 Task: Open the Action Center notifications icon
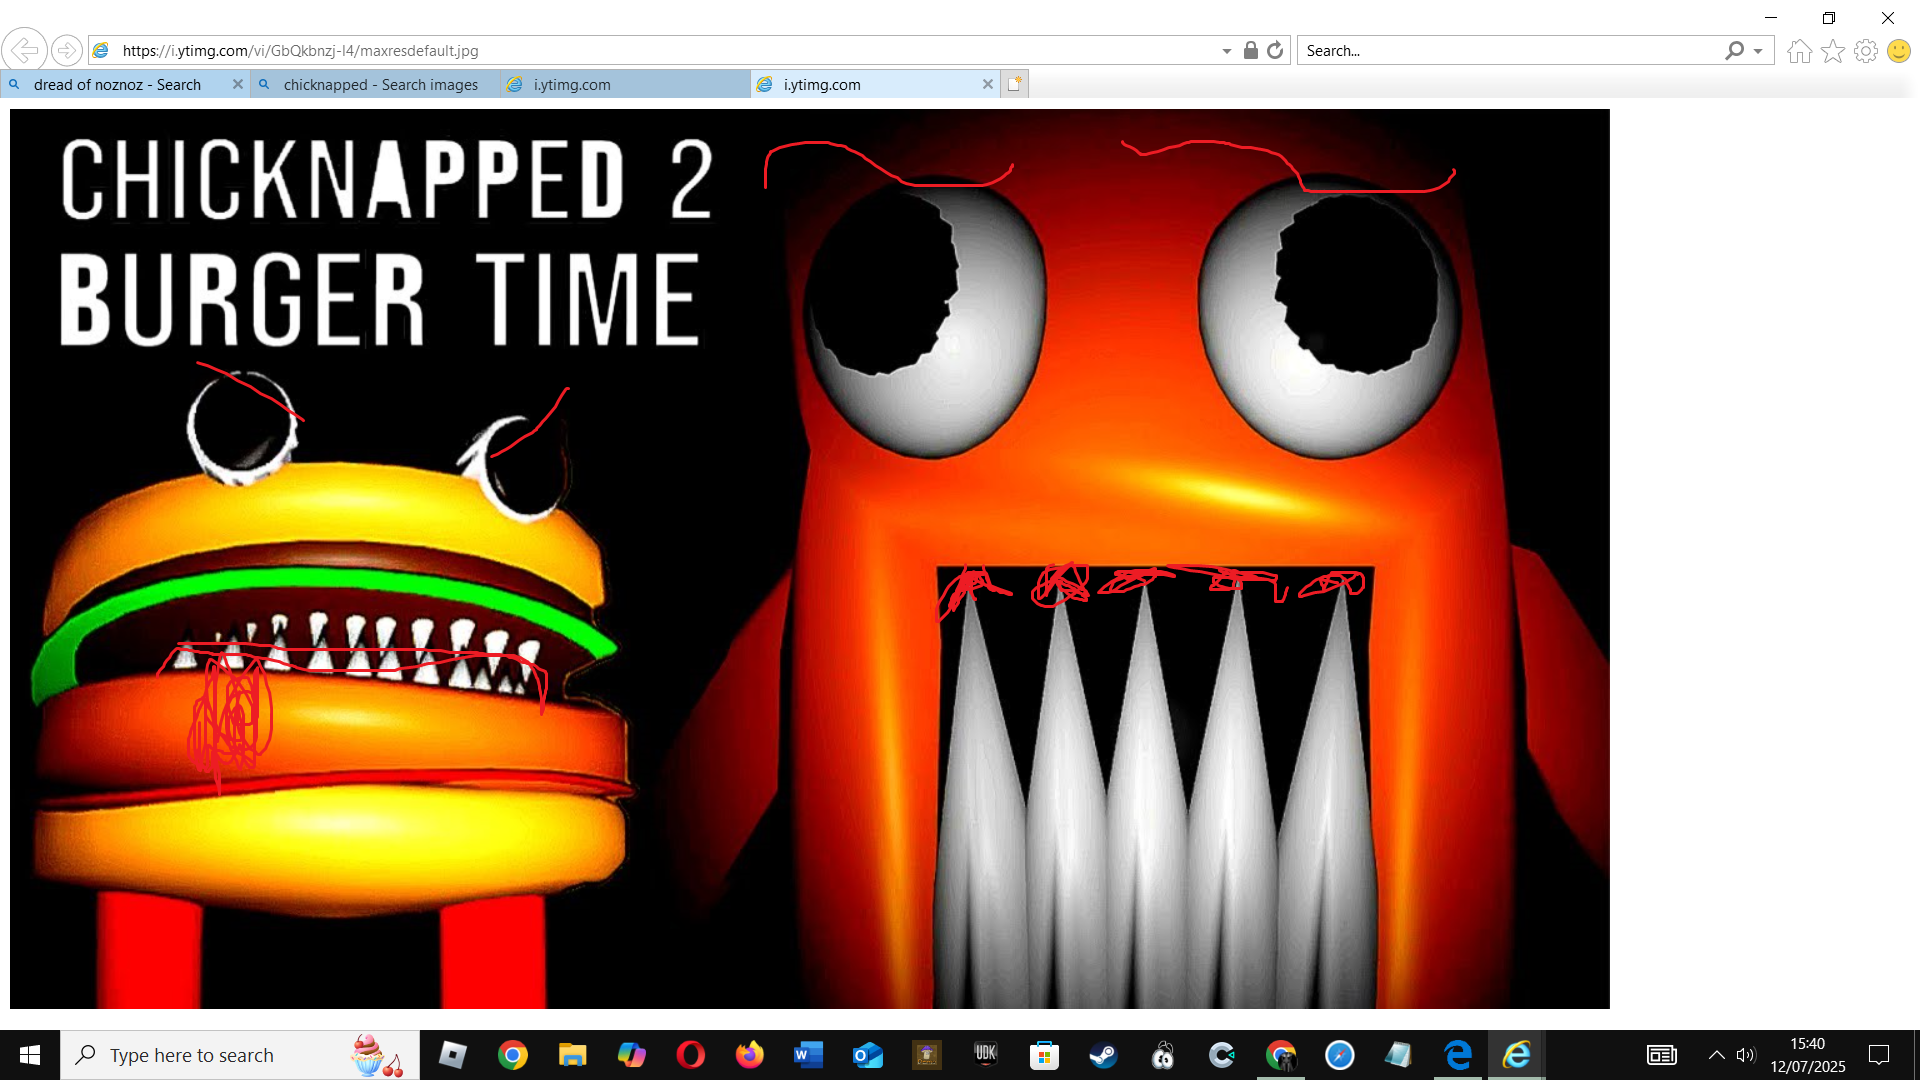tap(1879, 1055)
